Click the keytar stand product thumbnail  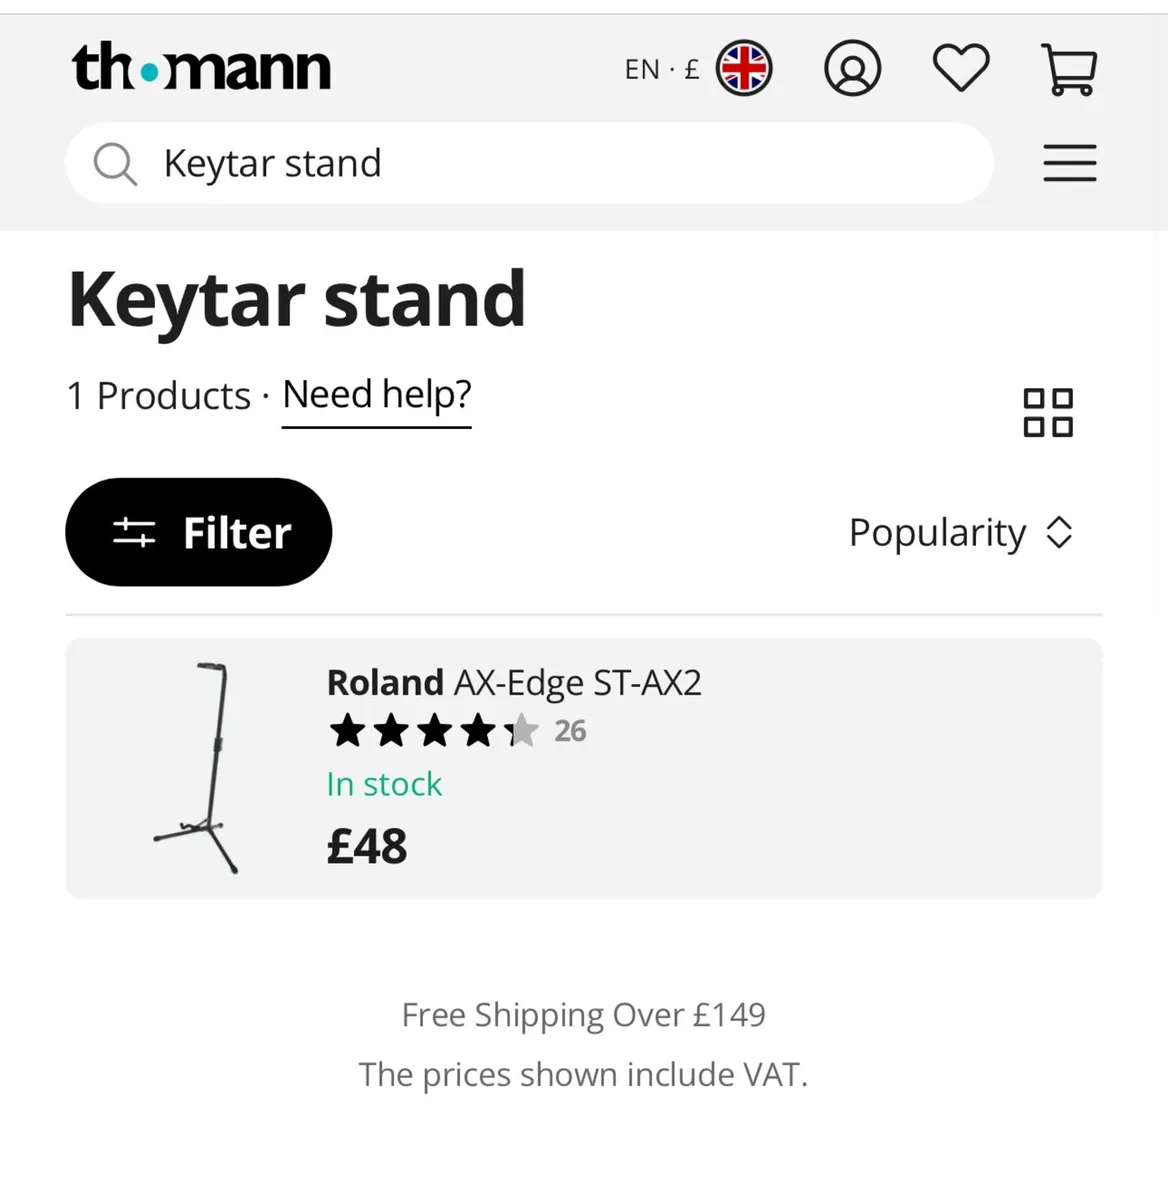197,768
